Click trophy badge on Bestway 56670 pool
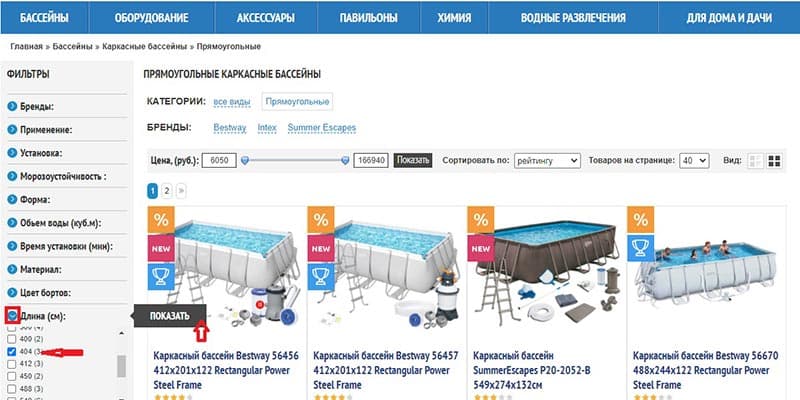This screenshot has width=800, height=400. (x=640, y=248)
